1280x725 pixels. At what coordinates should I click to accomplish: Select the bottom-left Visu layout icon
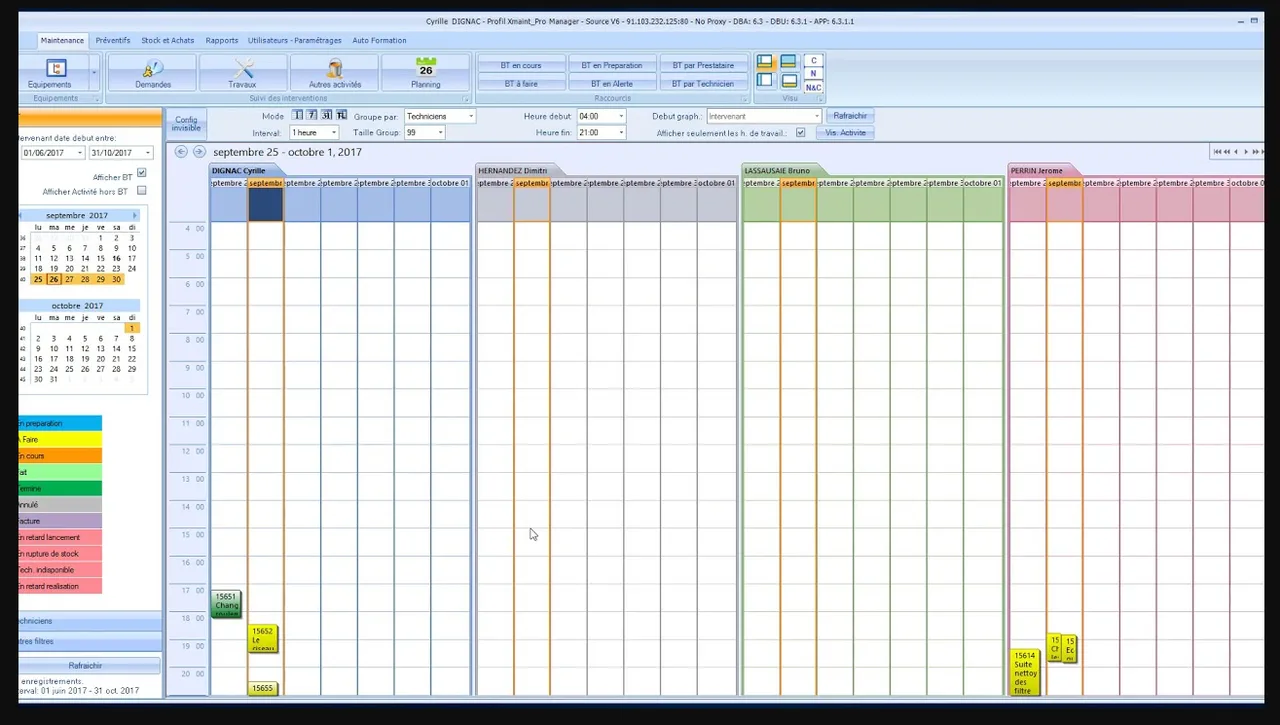pyautogui.click(x=765, y=80)
